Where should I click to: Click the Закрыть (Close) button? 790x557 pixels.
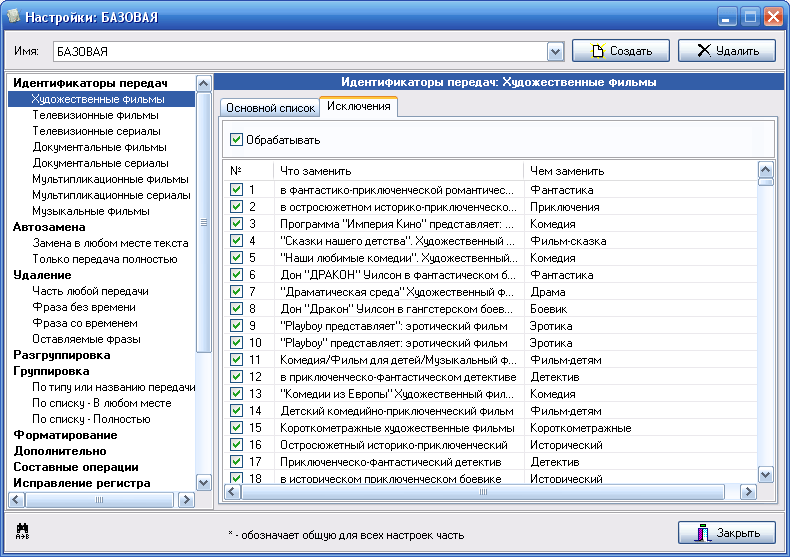[x=727, y=533]
